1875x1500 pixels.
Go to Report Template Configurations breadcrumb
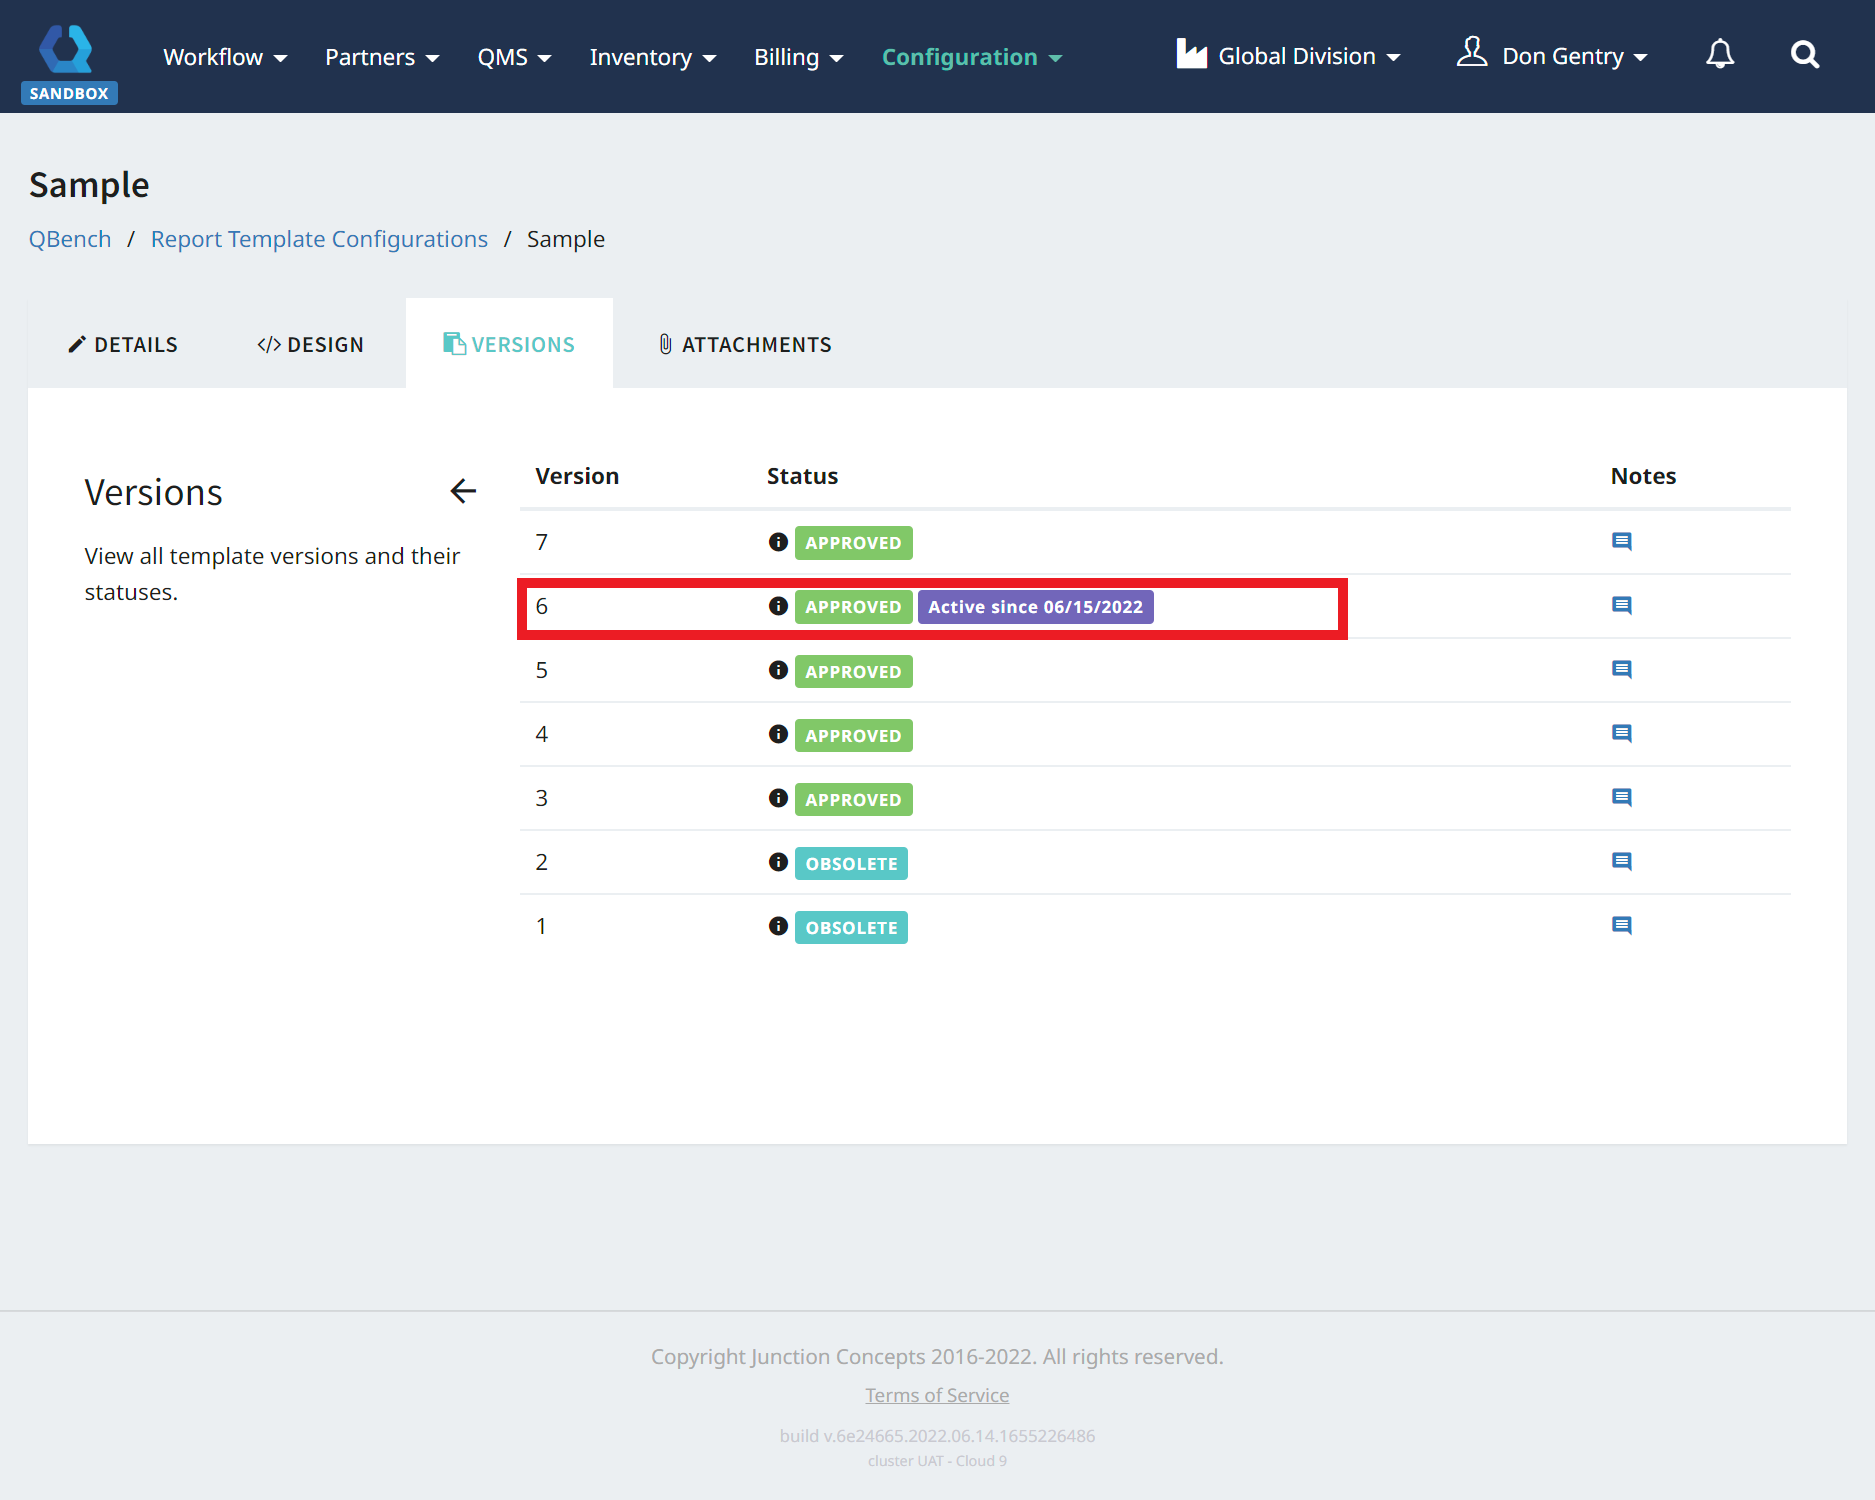[x=319, y=239]
